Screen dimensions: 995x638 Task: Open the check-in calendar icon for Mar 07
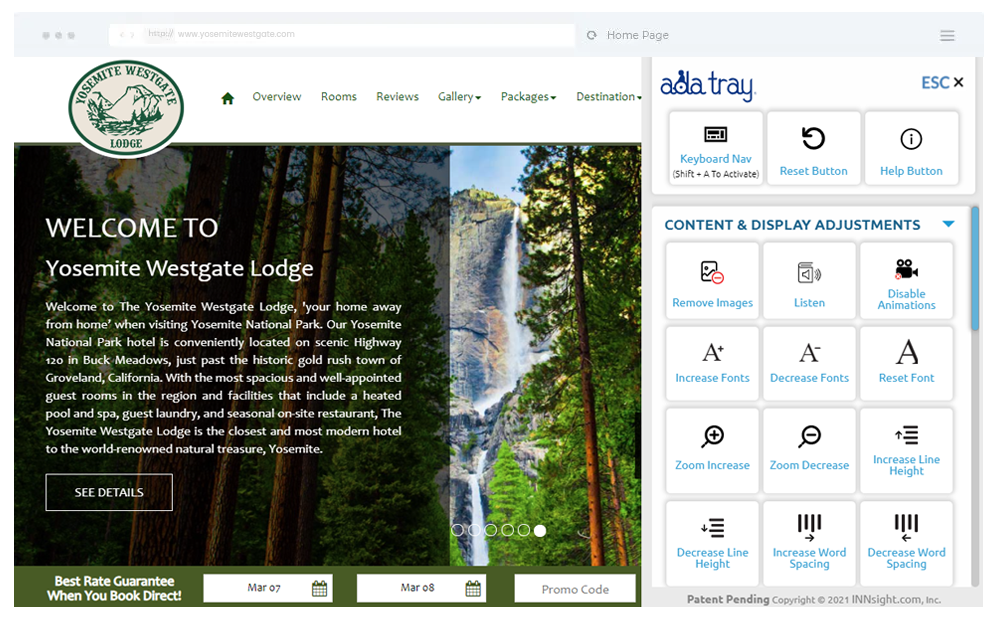319,588
